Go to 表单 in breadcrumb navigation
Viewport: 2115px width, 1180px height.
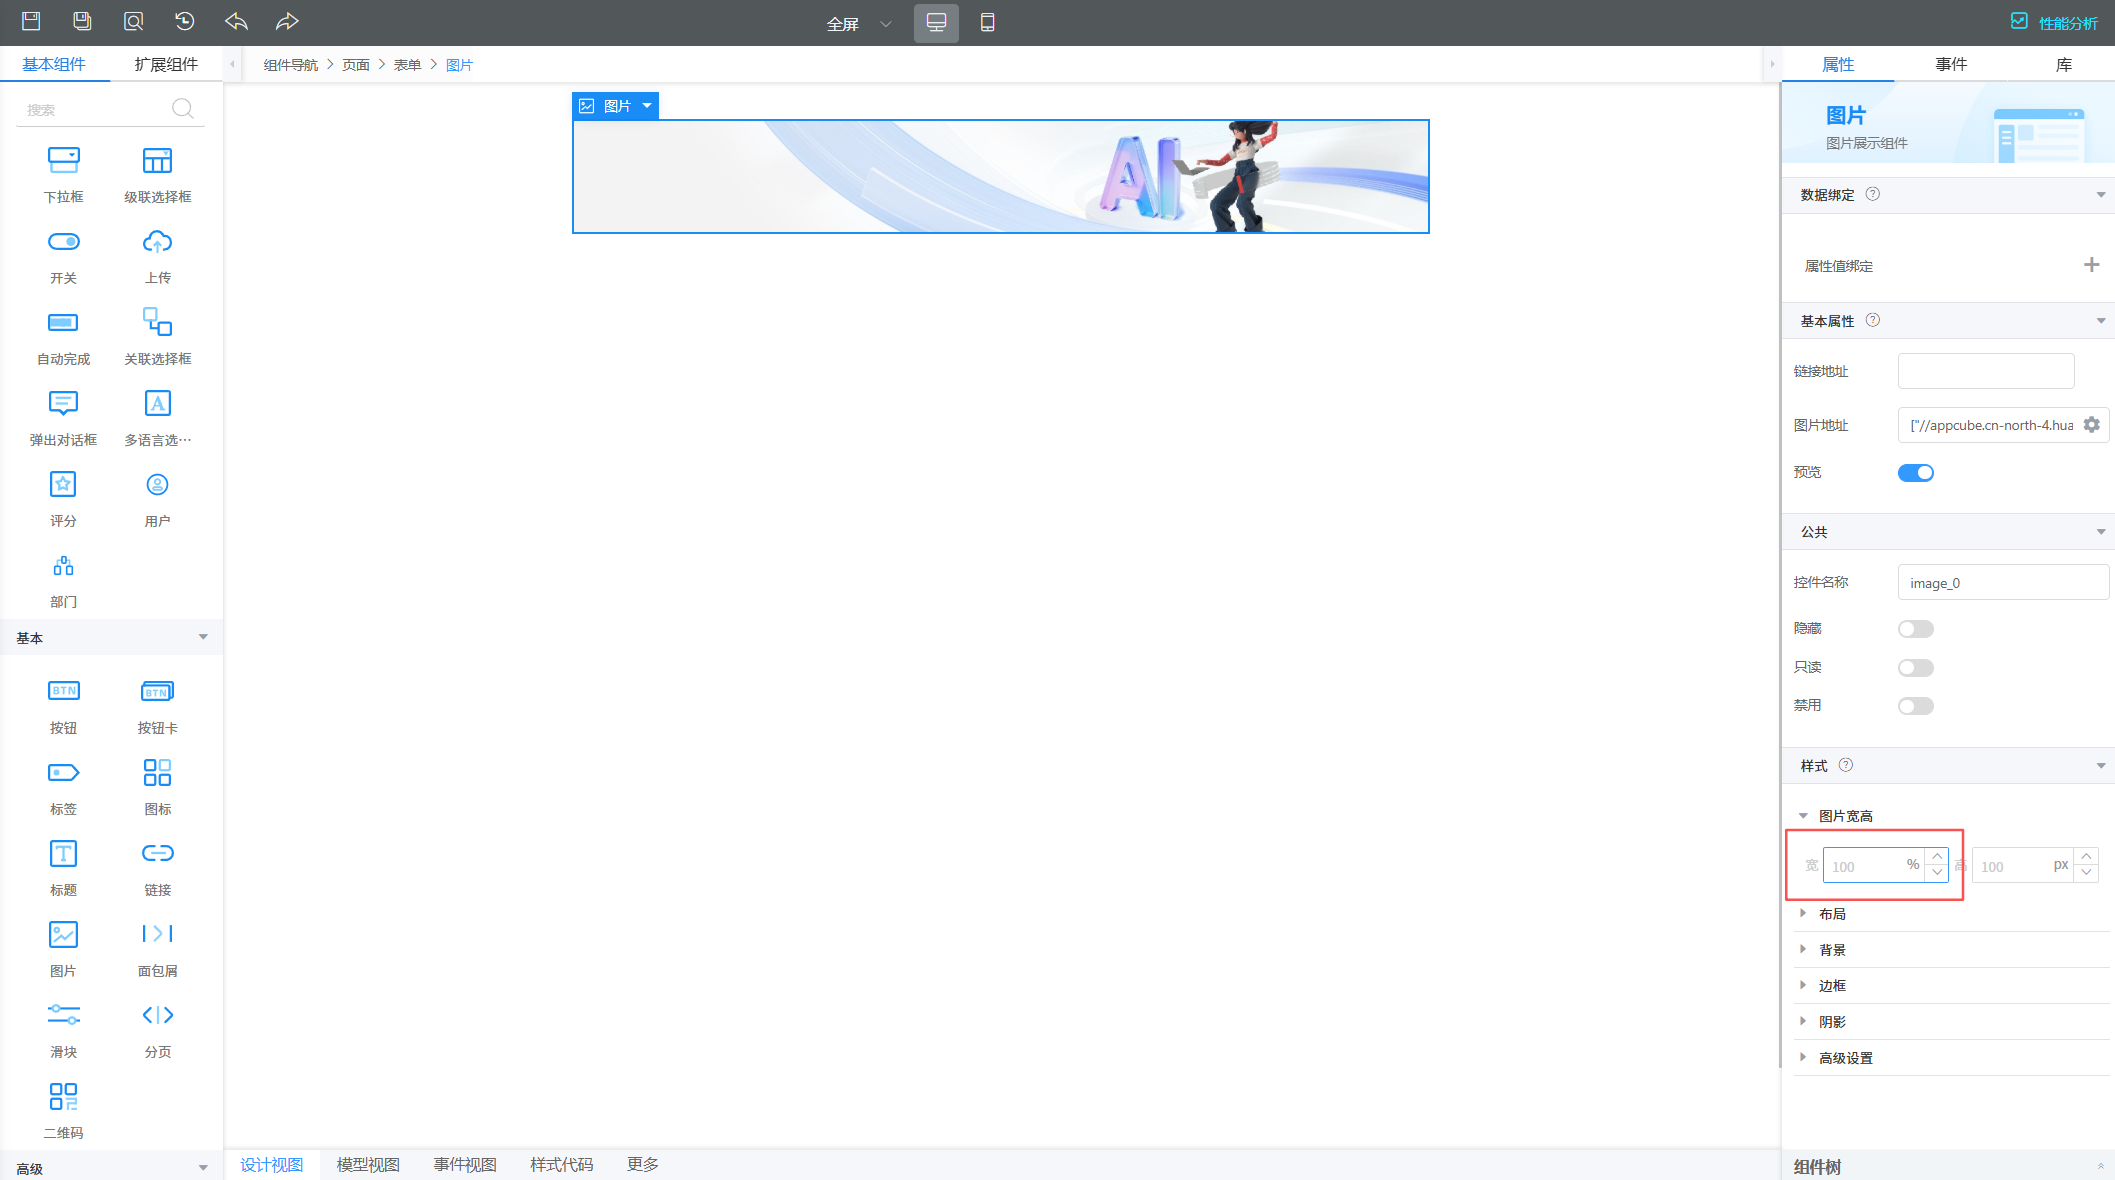(x=407, y=65)
